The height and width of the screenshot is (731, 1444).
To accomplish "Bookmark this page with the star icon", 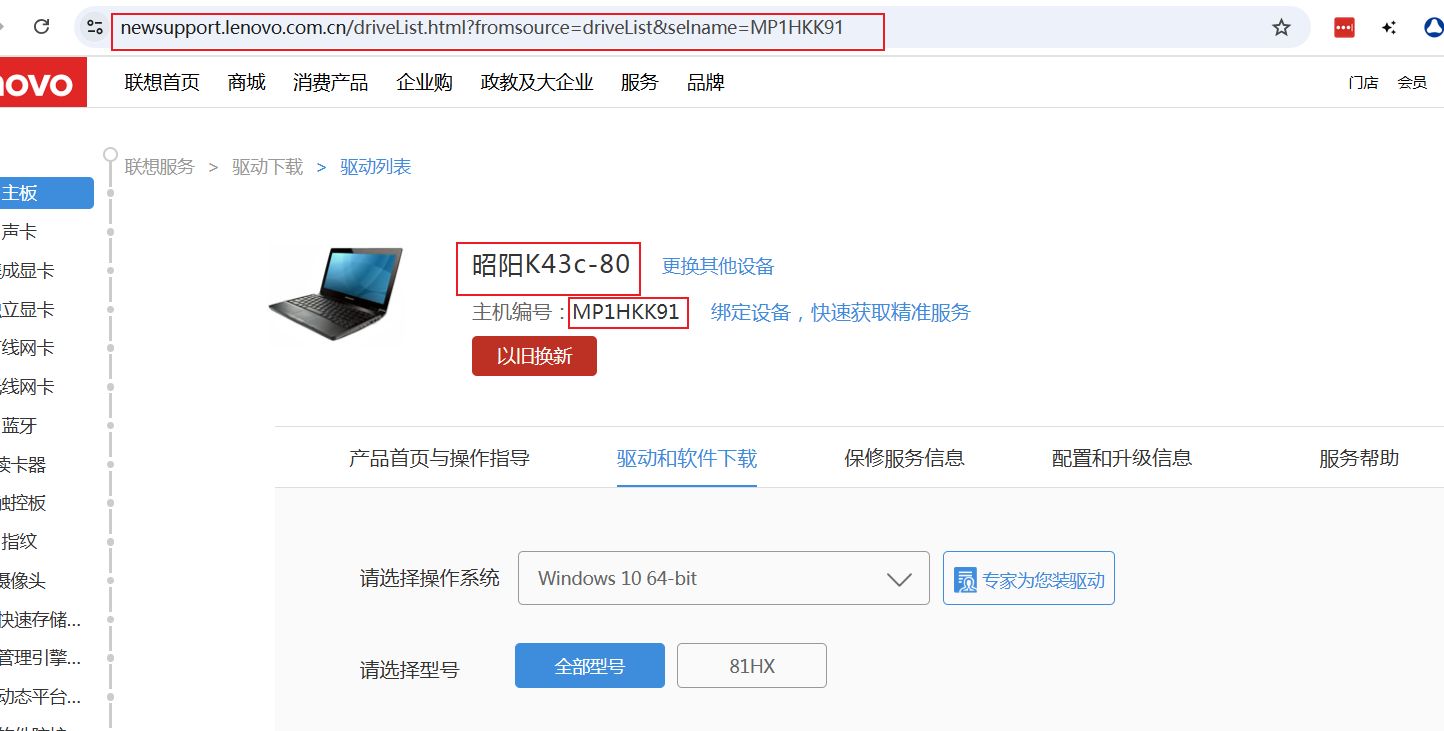I will pyautogui.click(x=1281, y=28).
